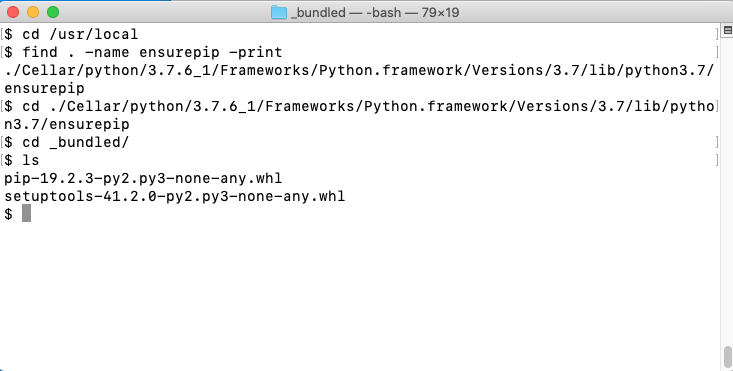Click the closing bracket mark on the "ls" line
The height and width of the screenshot is (371, 733).
pyautogui.click(x=717, y=160)
